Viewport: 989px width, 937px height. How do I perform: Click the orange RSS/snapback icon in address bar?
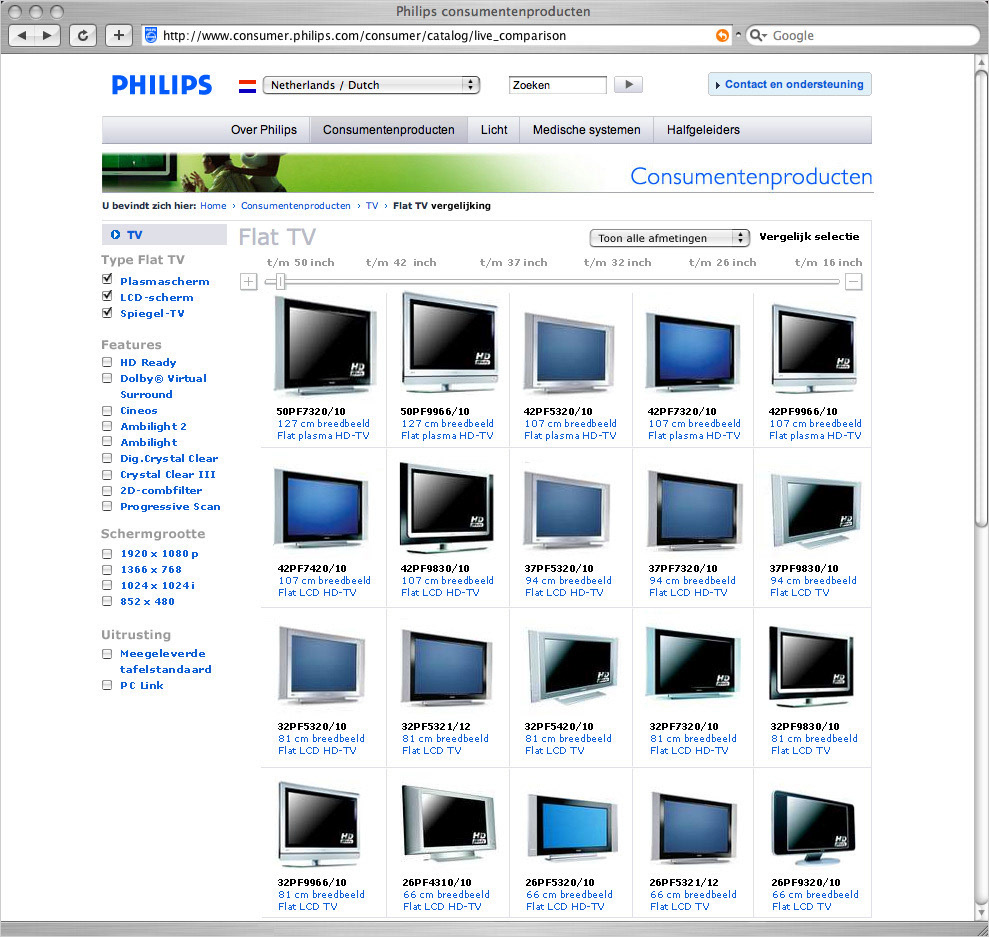coord(722,35)
